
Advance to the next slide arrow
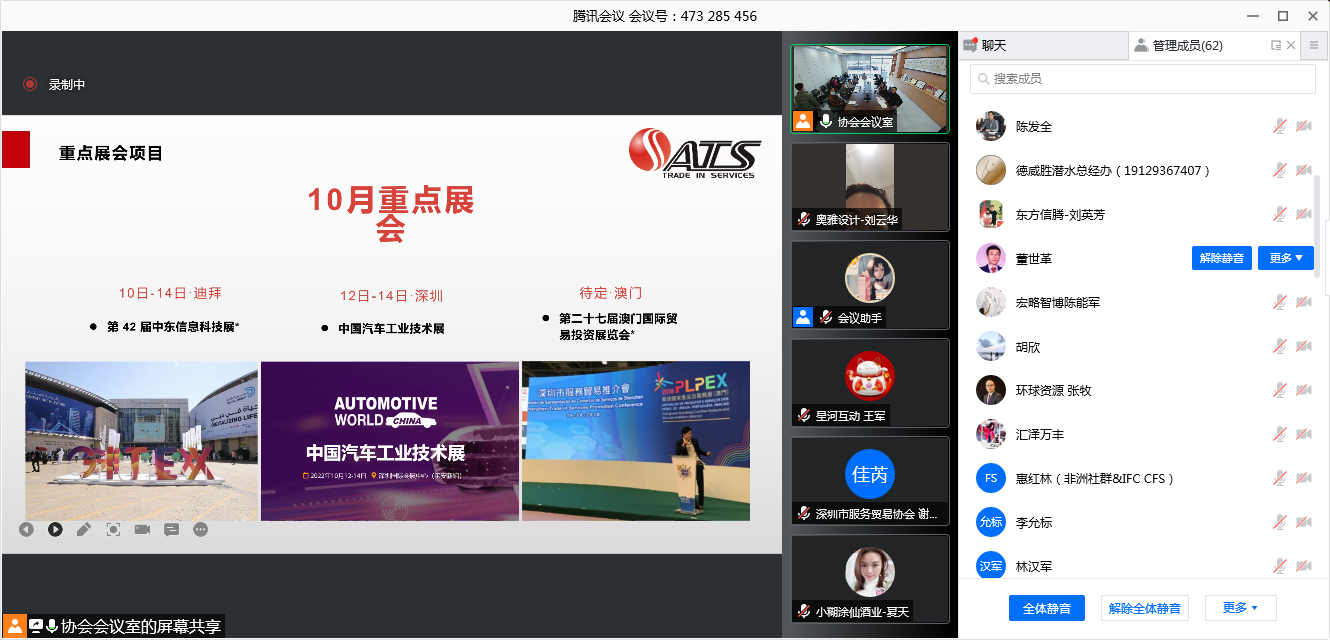(x=55, y=529)
